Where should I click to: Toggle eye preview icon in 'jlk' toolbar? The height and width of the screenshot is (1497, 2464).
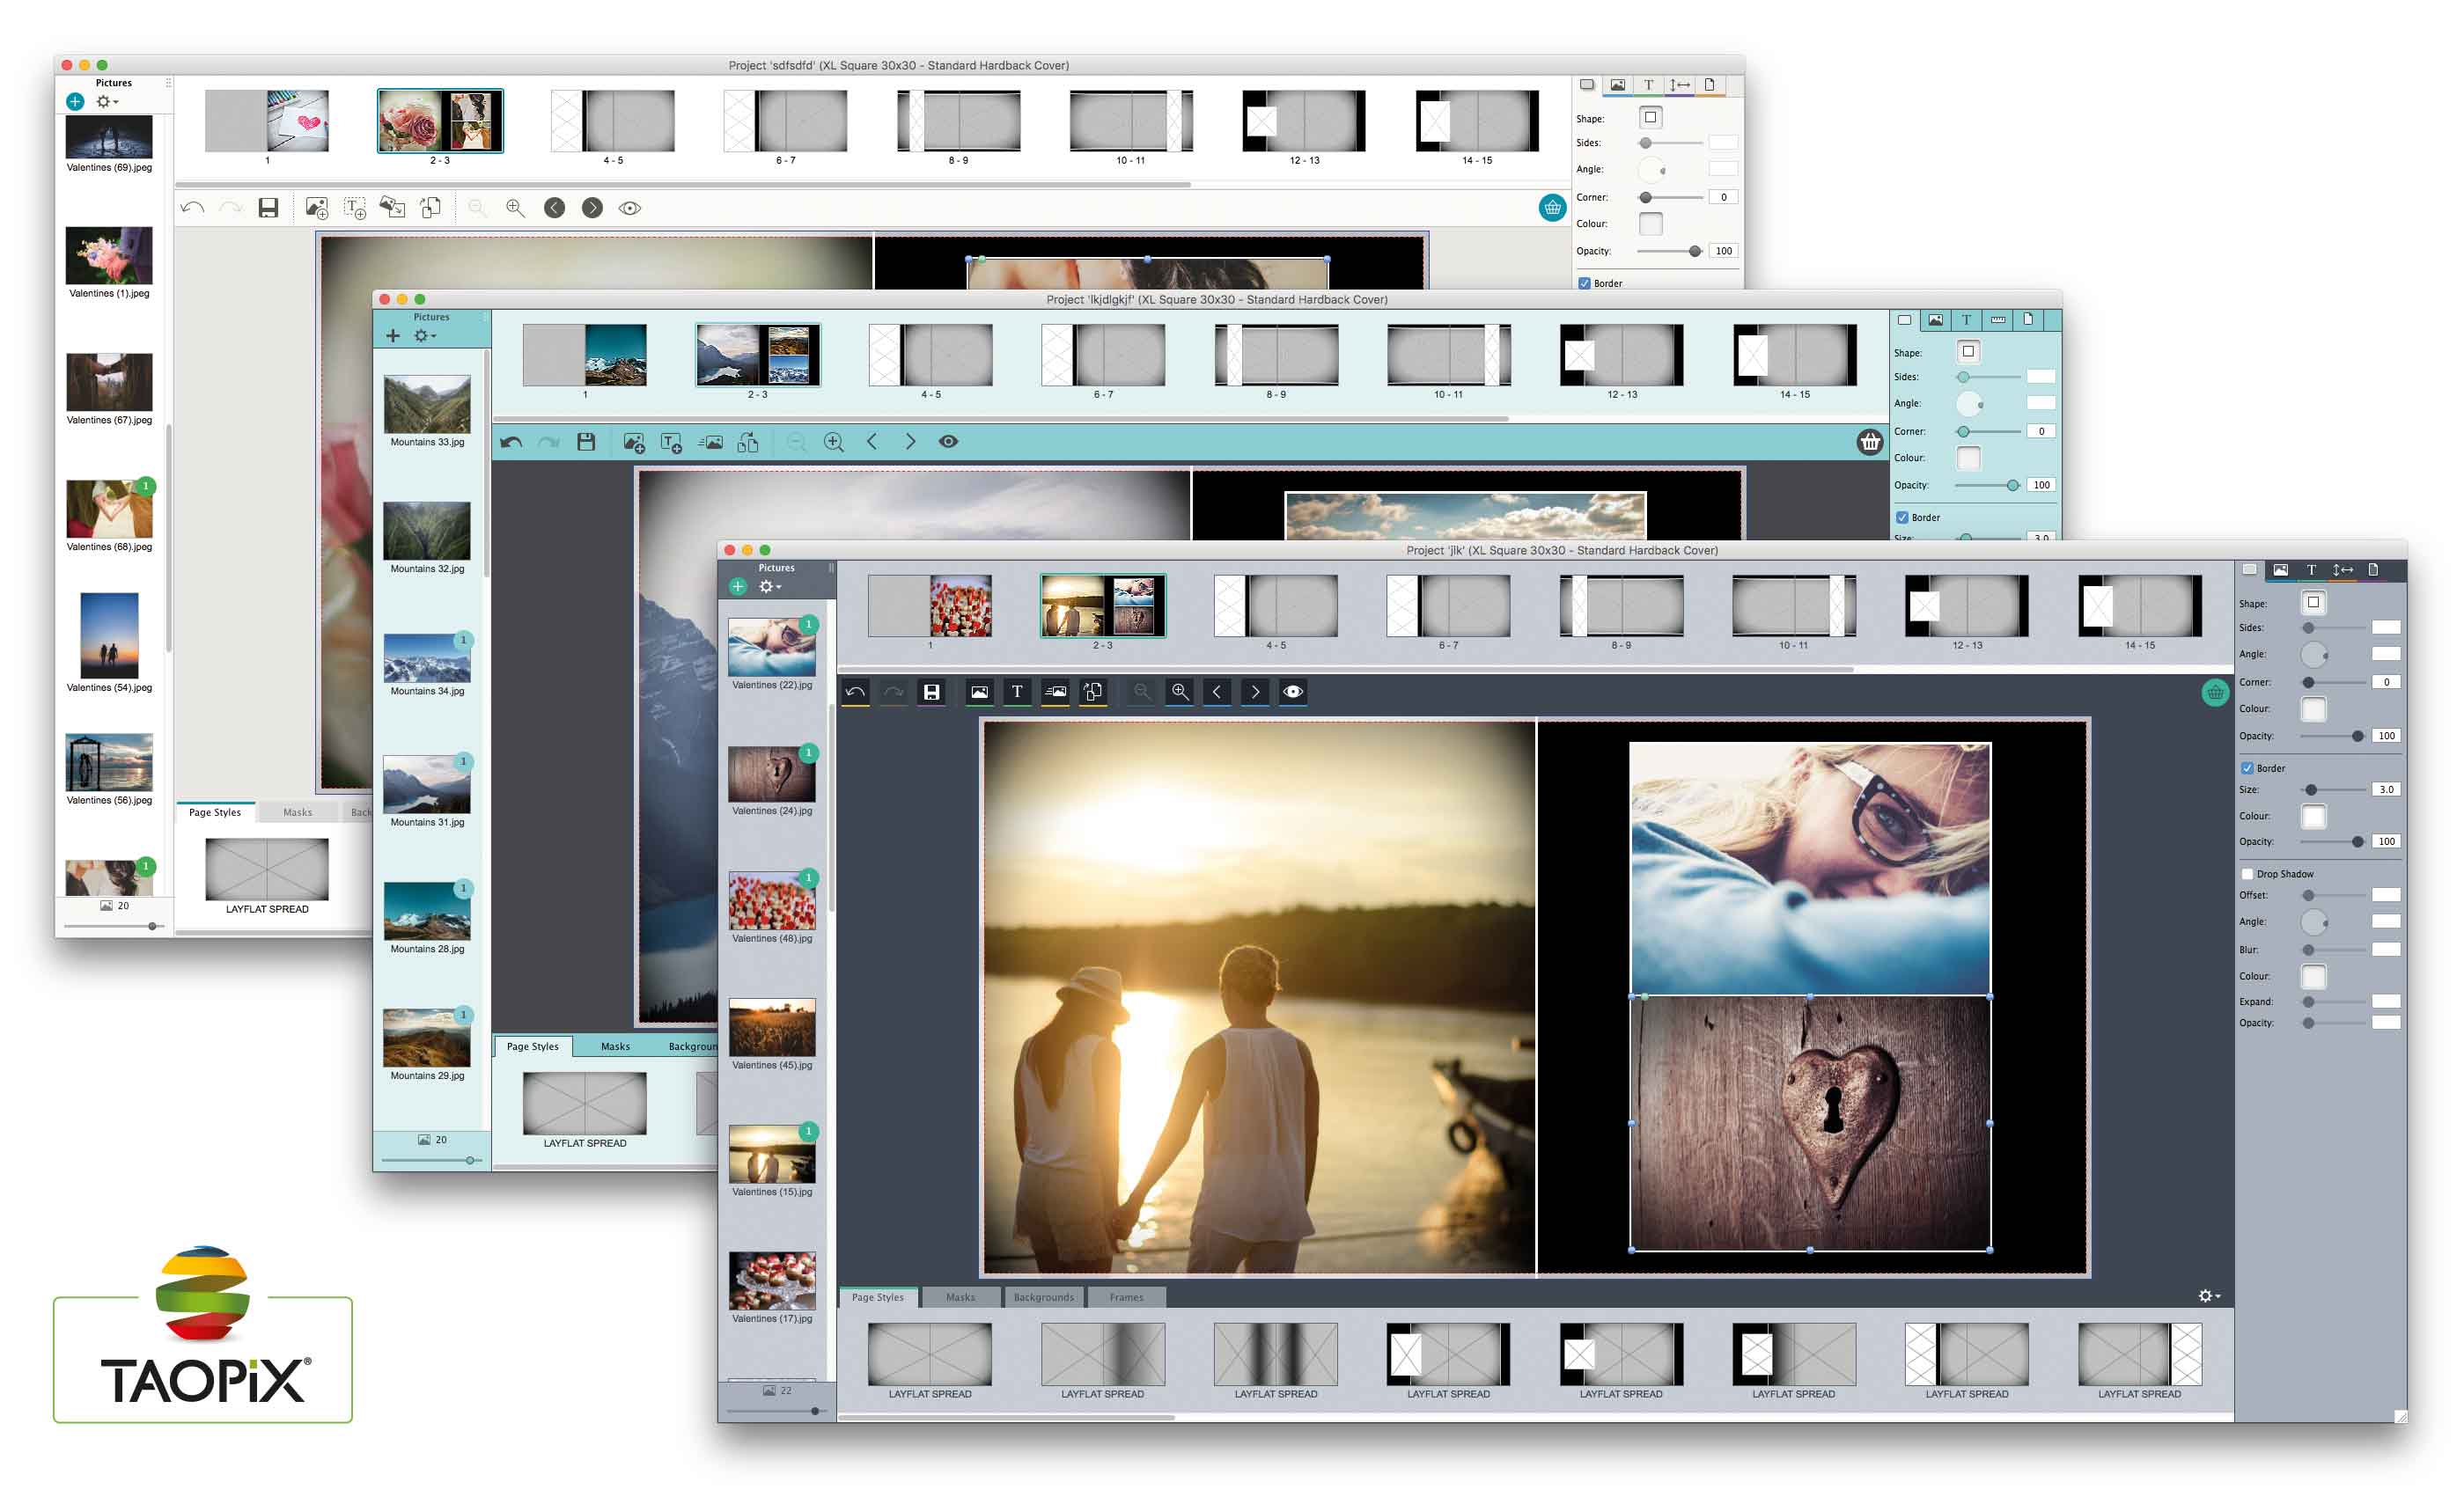point(1293,692)
